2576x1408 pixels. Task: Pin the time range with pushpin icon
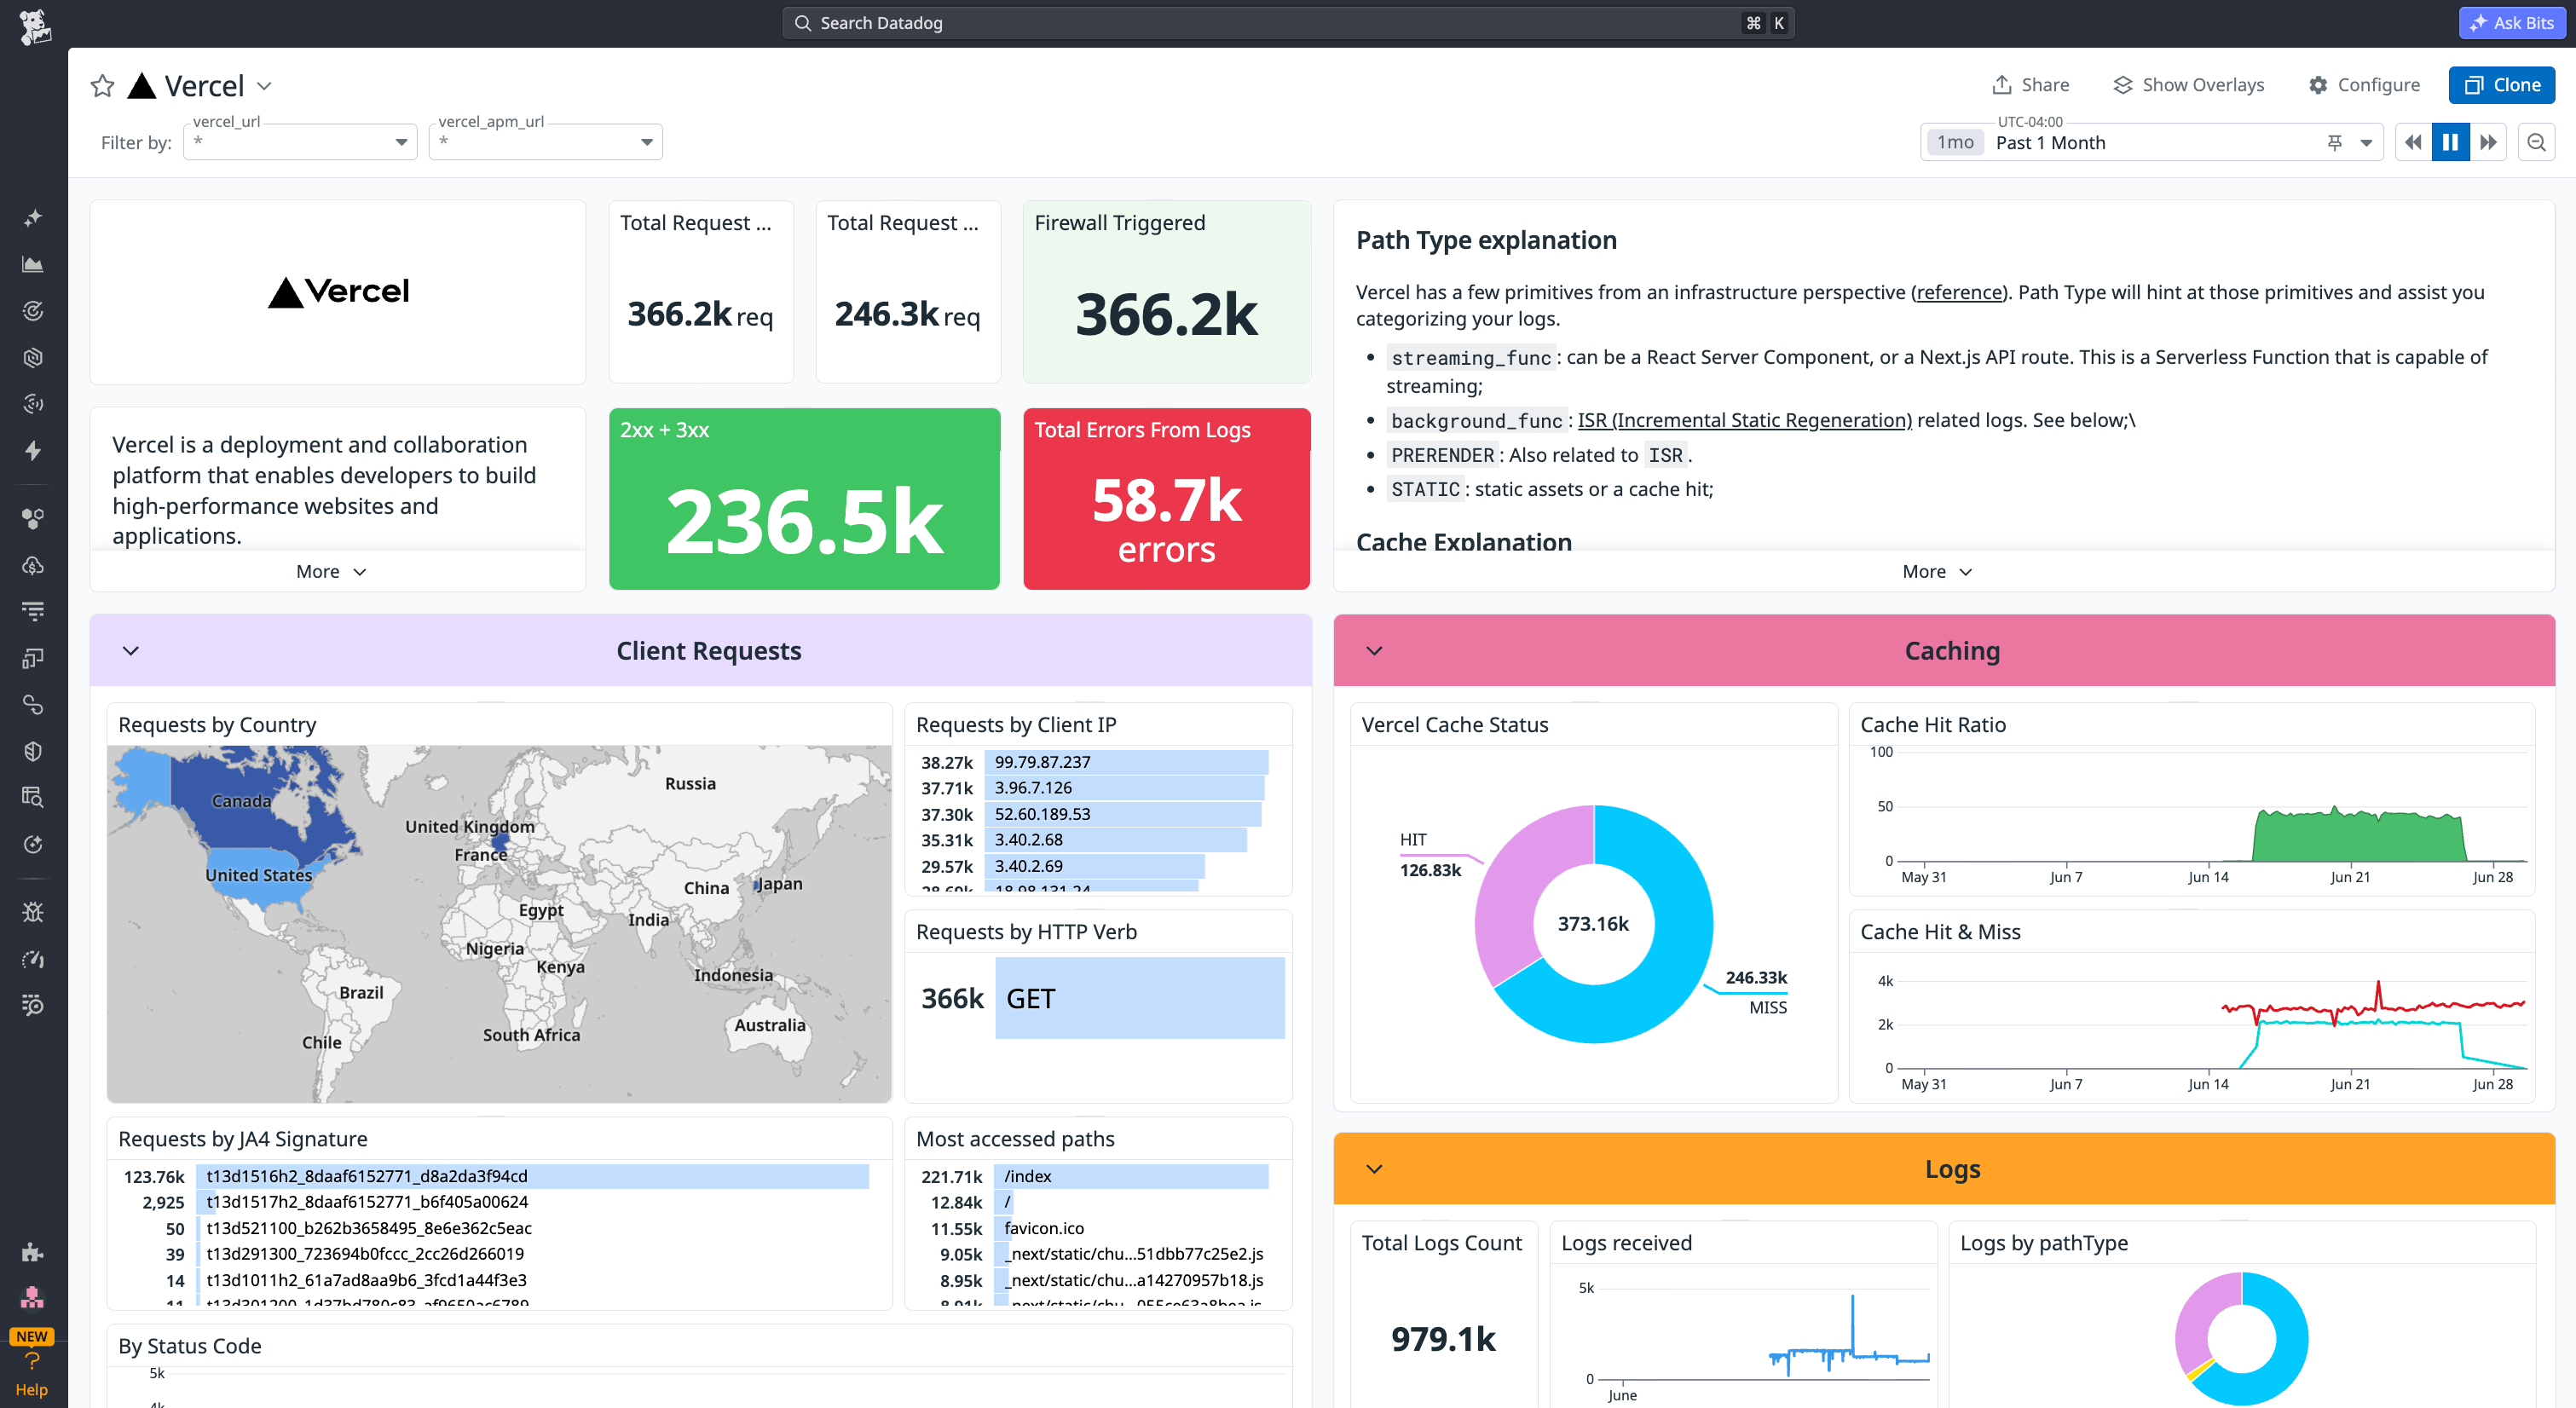click(2334, 143)
